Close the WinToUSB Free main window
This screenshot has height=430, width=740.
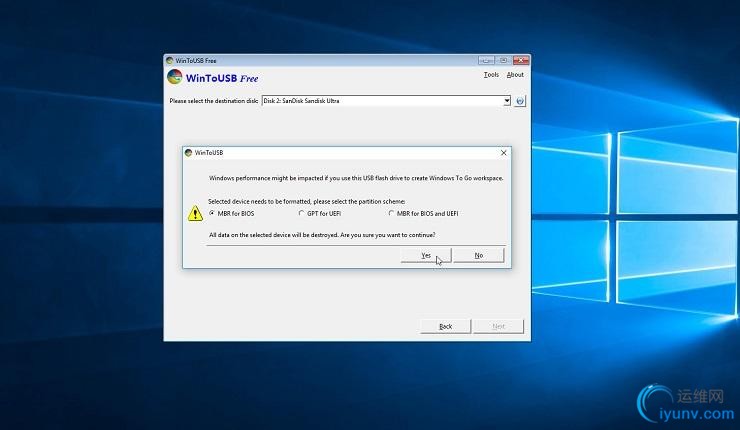pos(521,60)
